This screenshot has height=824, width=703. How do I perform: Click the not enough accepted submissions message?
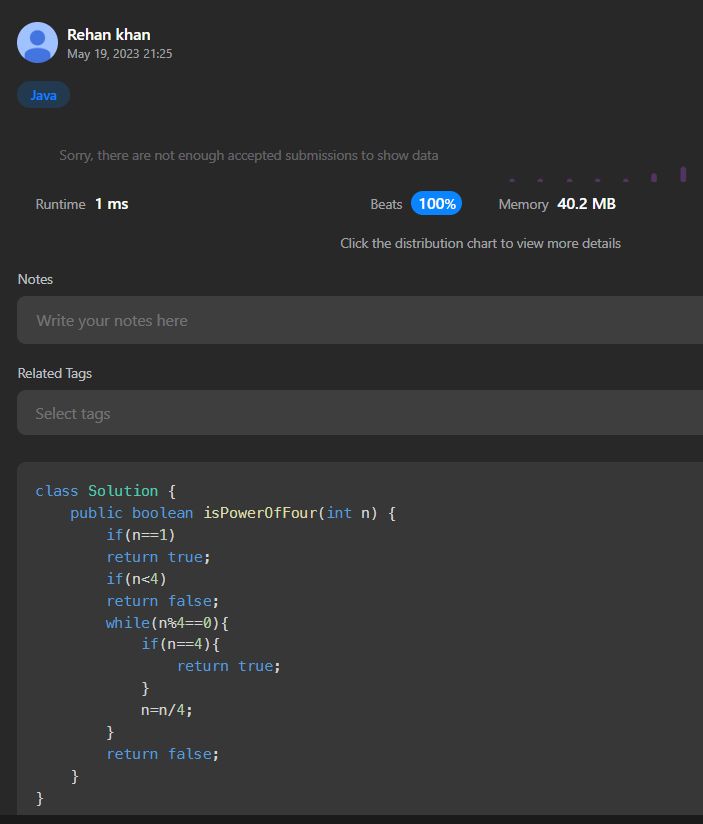pyautogui.click(x=249, y=156)
